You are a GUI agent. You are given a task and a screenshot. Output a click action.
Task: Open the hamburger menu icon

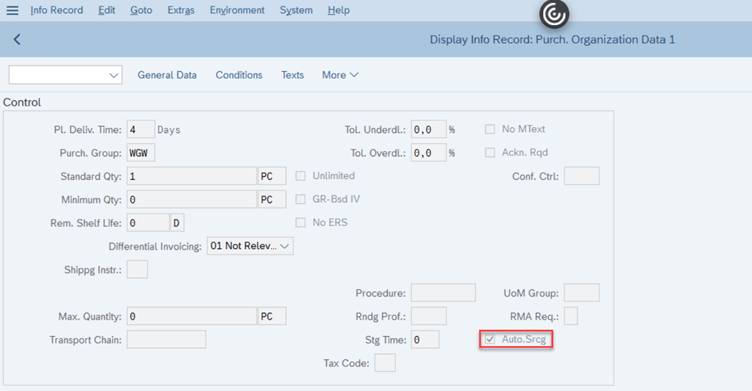click(12, 10)
